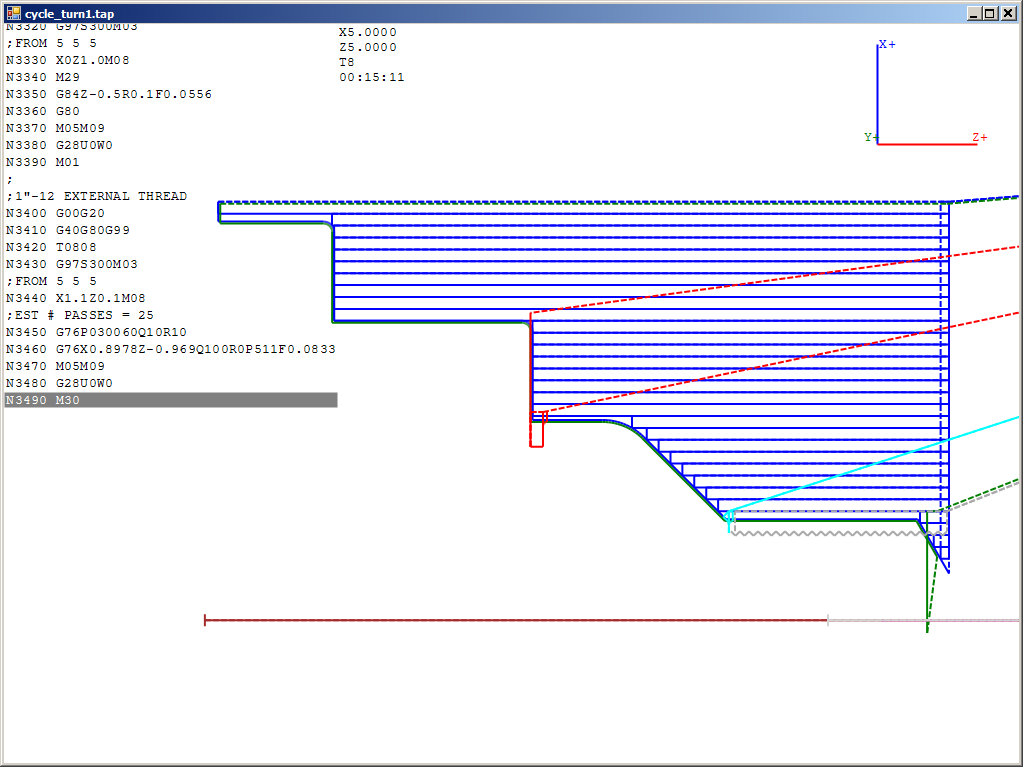Select tool change line N3420 T0808
This screenshot has width=1023, height=767.
52,247
